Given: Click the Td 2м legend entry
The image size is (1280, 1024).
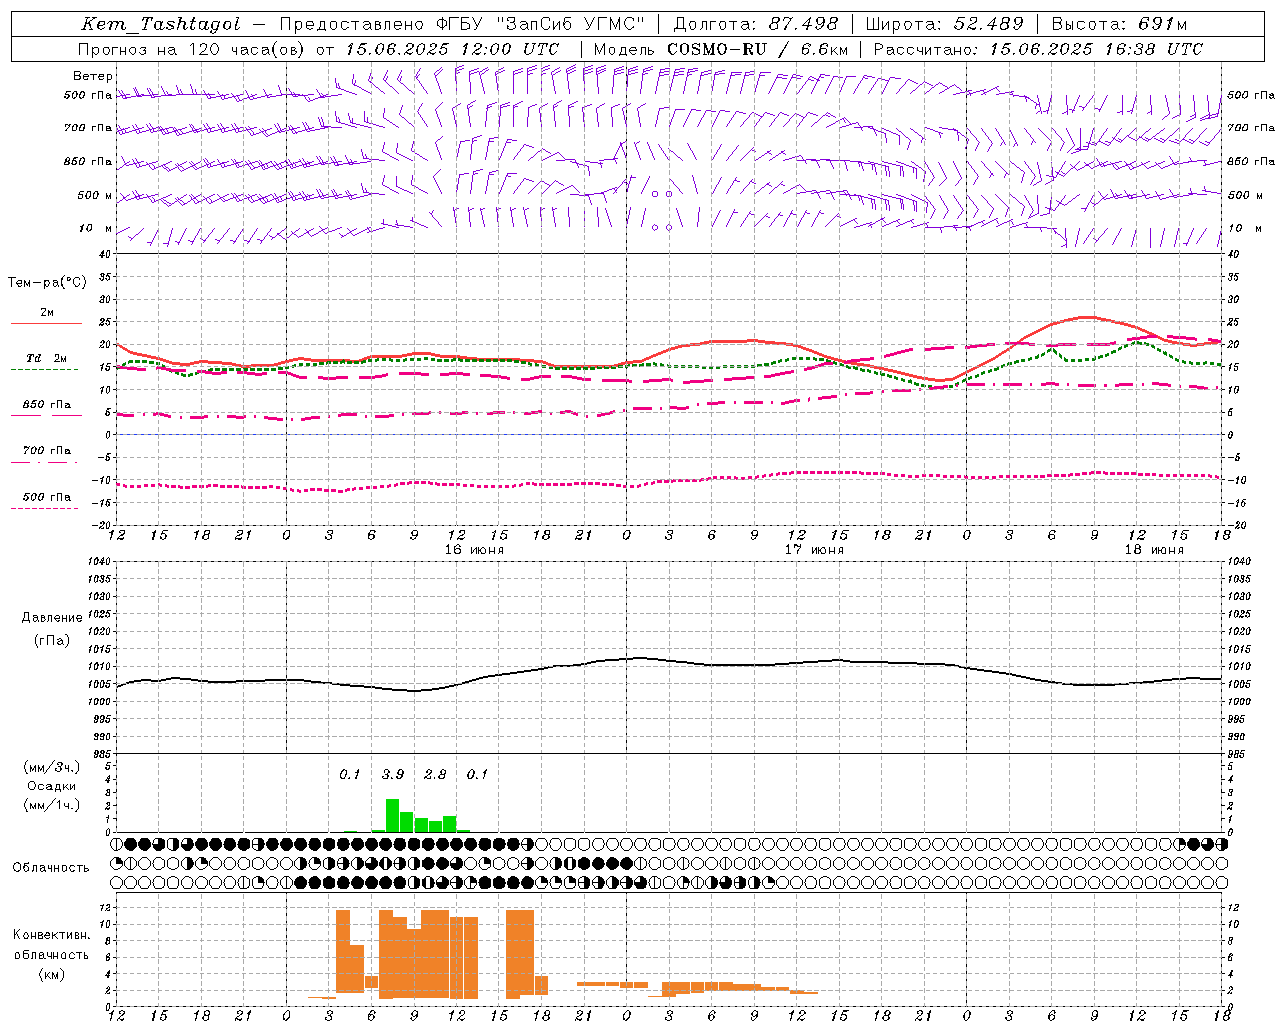Looking at the screenshot, I should click(x=46, y=358).
